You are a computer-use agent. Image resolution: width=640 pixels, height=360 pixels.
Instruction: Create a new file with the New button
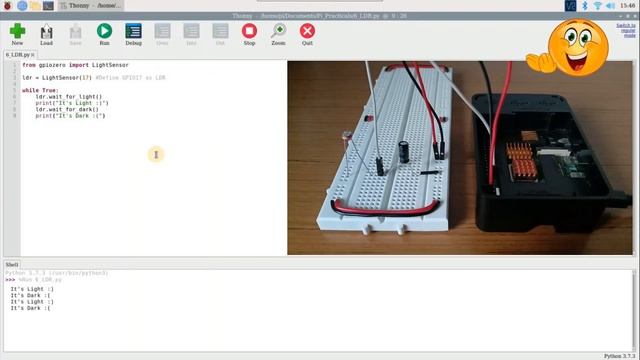click(17, 34)
